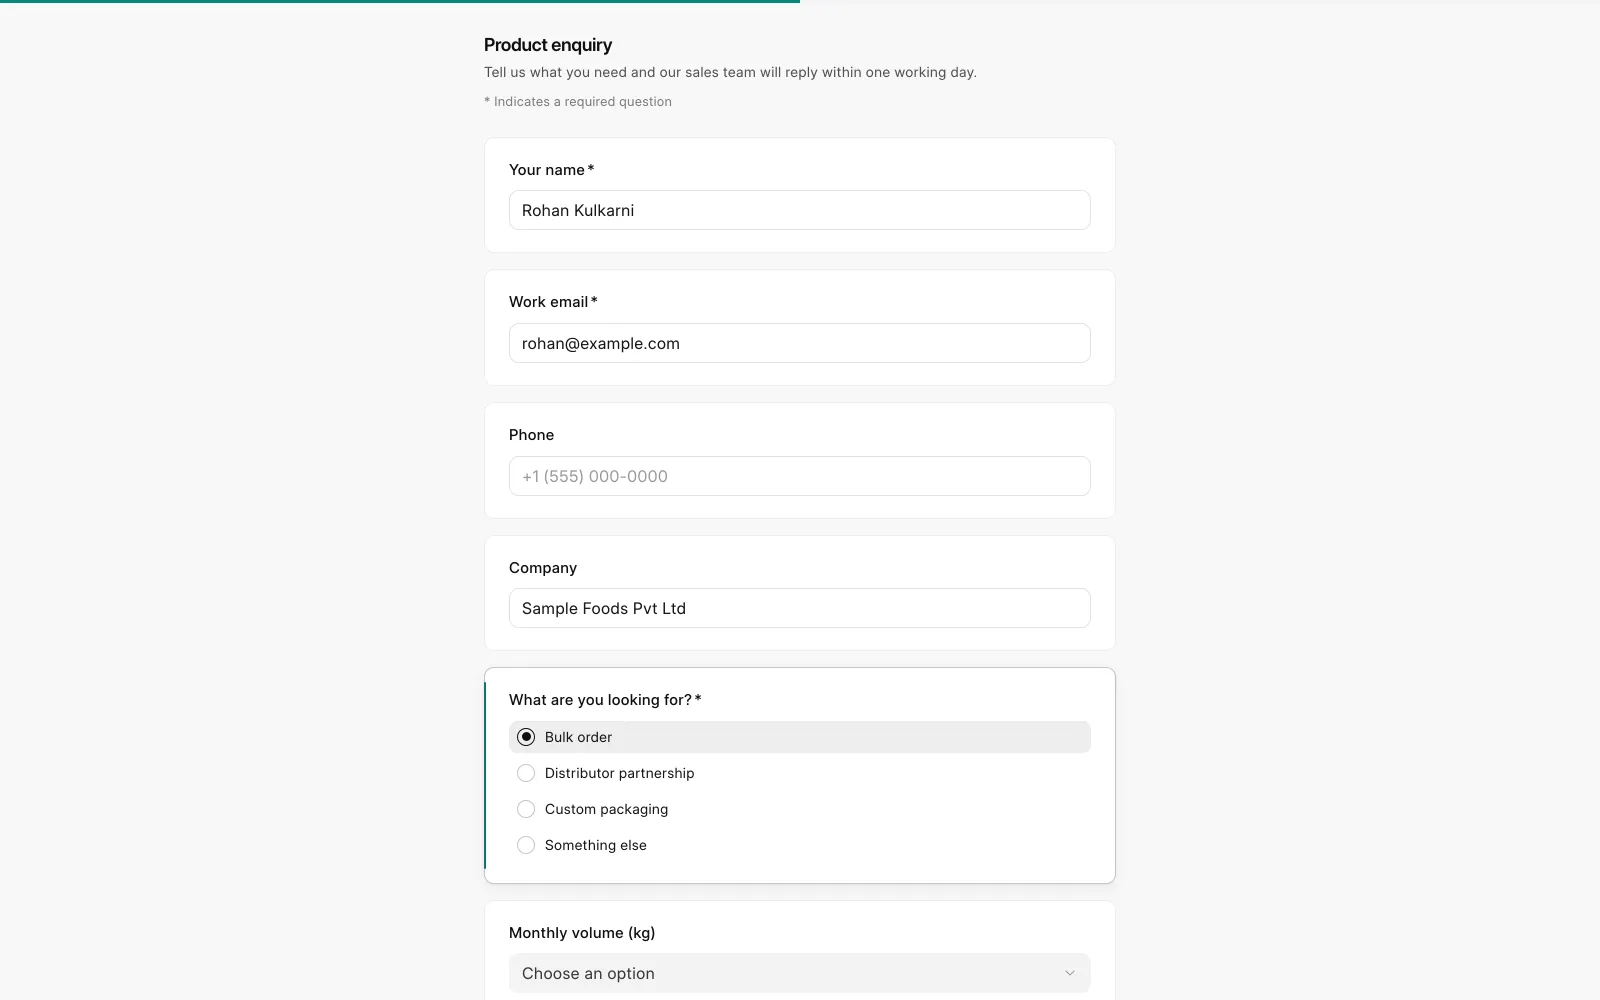Select the Bulk order radio option
This screenshot has height=1000, width=1600.
(x=799, y=737)
